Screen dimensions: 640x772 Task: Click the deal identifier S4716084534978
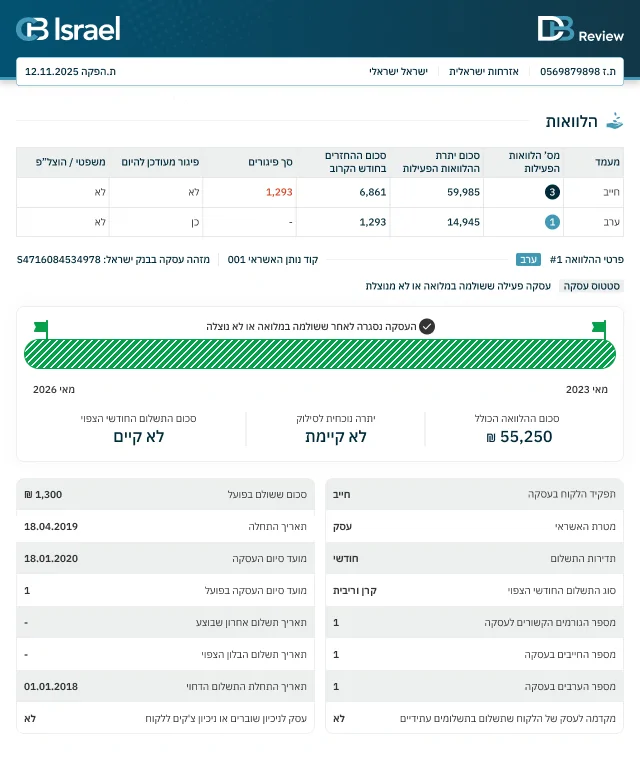[59, 259]
